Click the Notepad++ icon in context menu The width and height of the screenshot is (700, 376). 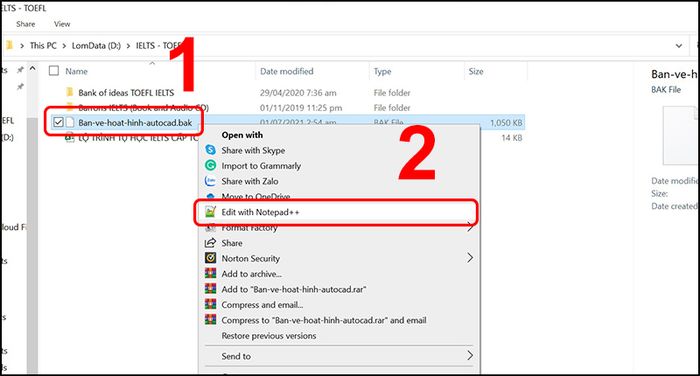210,212
